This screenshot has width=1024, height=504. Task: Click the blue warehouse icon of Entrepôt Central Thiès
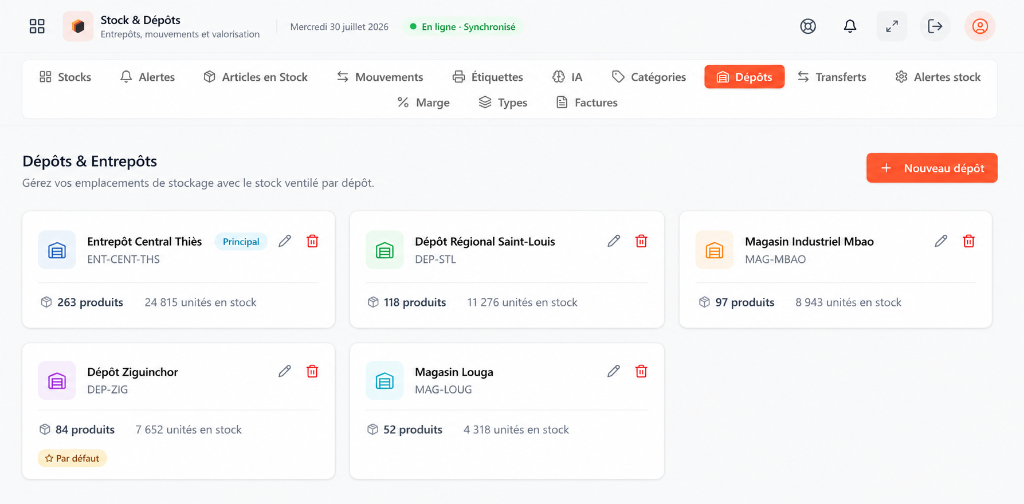57,249
